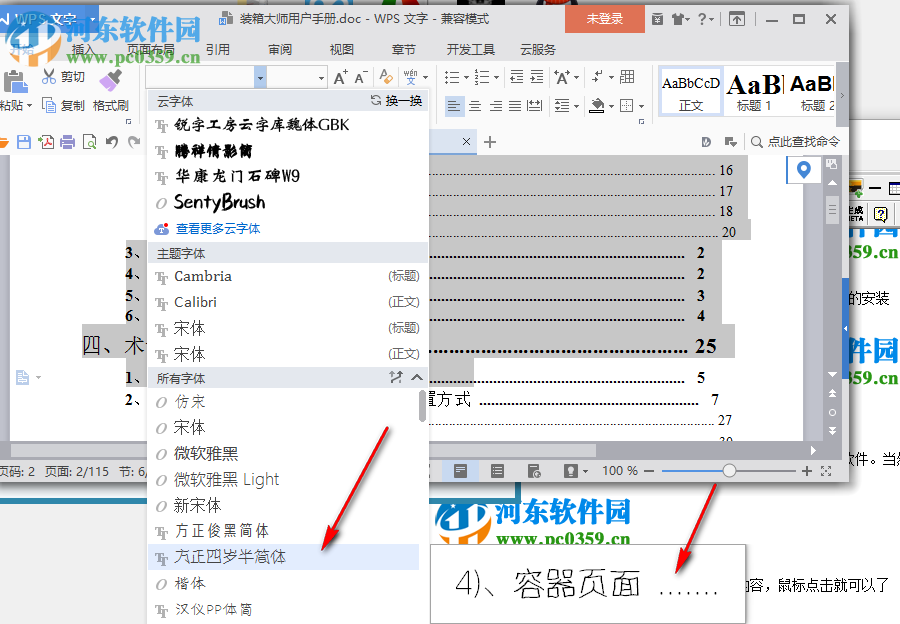Click the numbered list icon
The height and width of the screenshot is (624, 900).
[482, 77]
